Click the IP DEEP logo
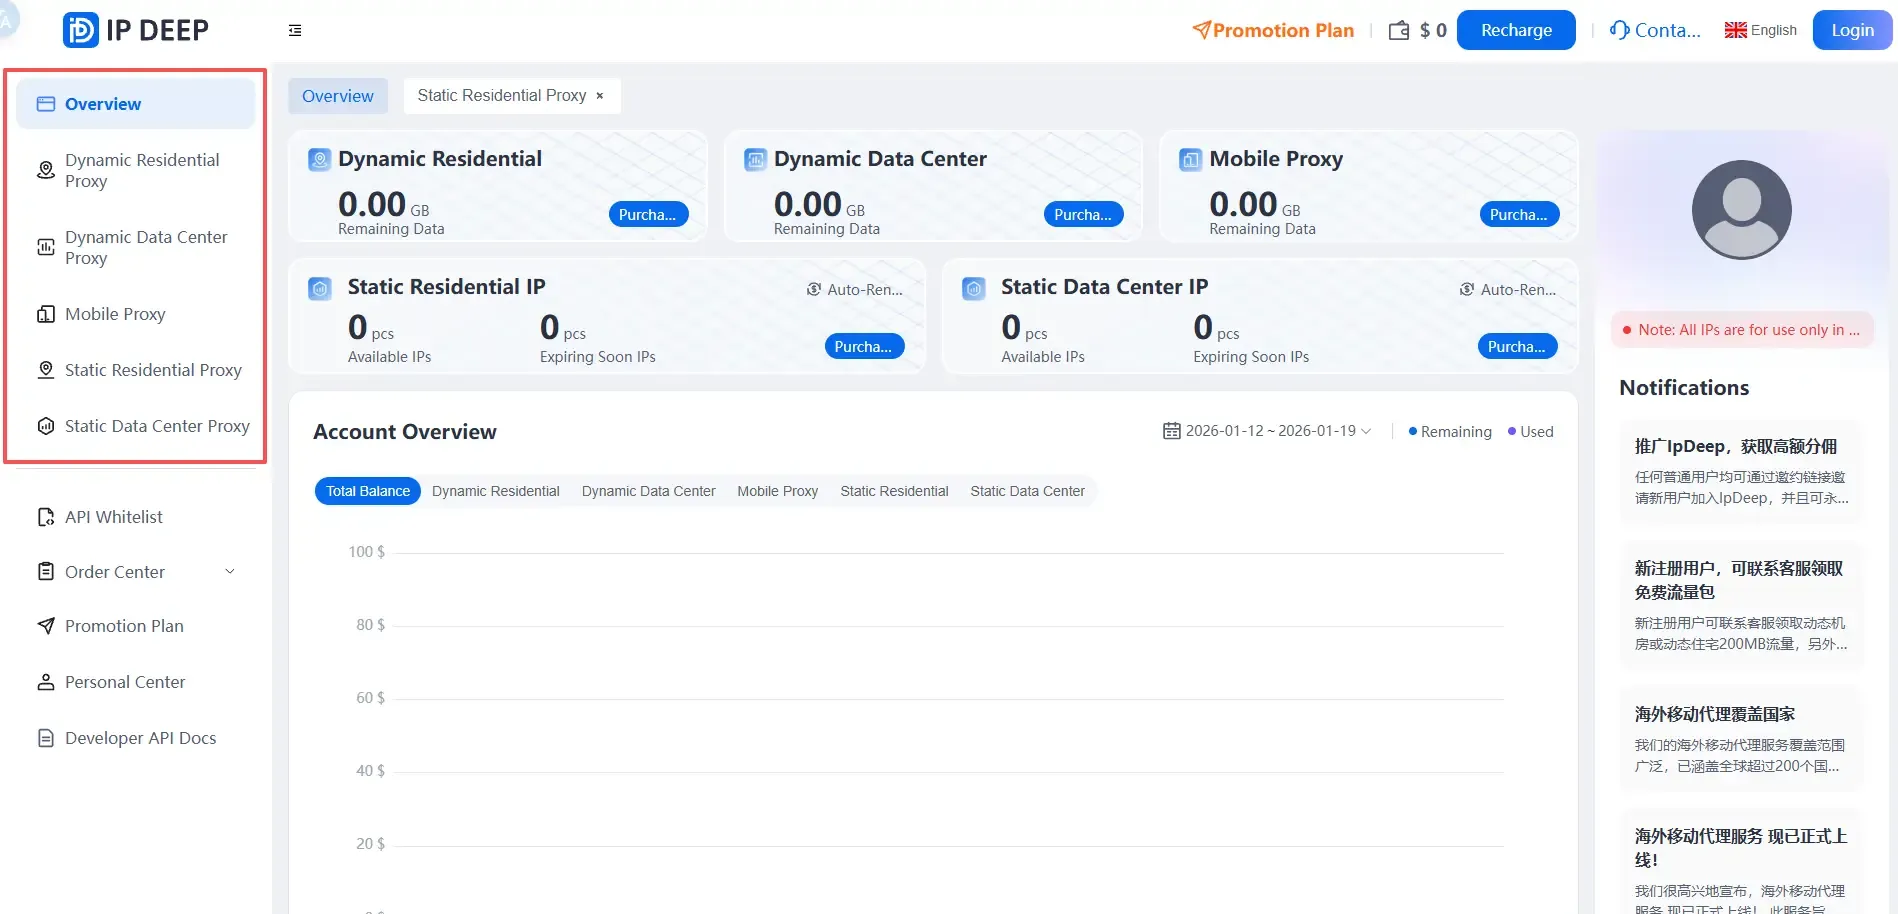 (x=136, y=30)
